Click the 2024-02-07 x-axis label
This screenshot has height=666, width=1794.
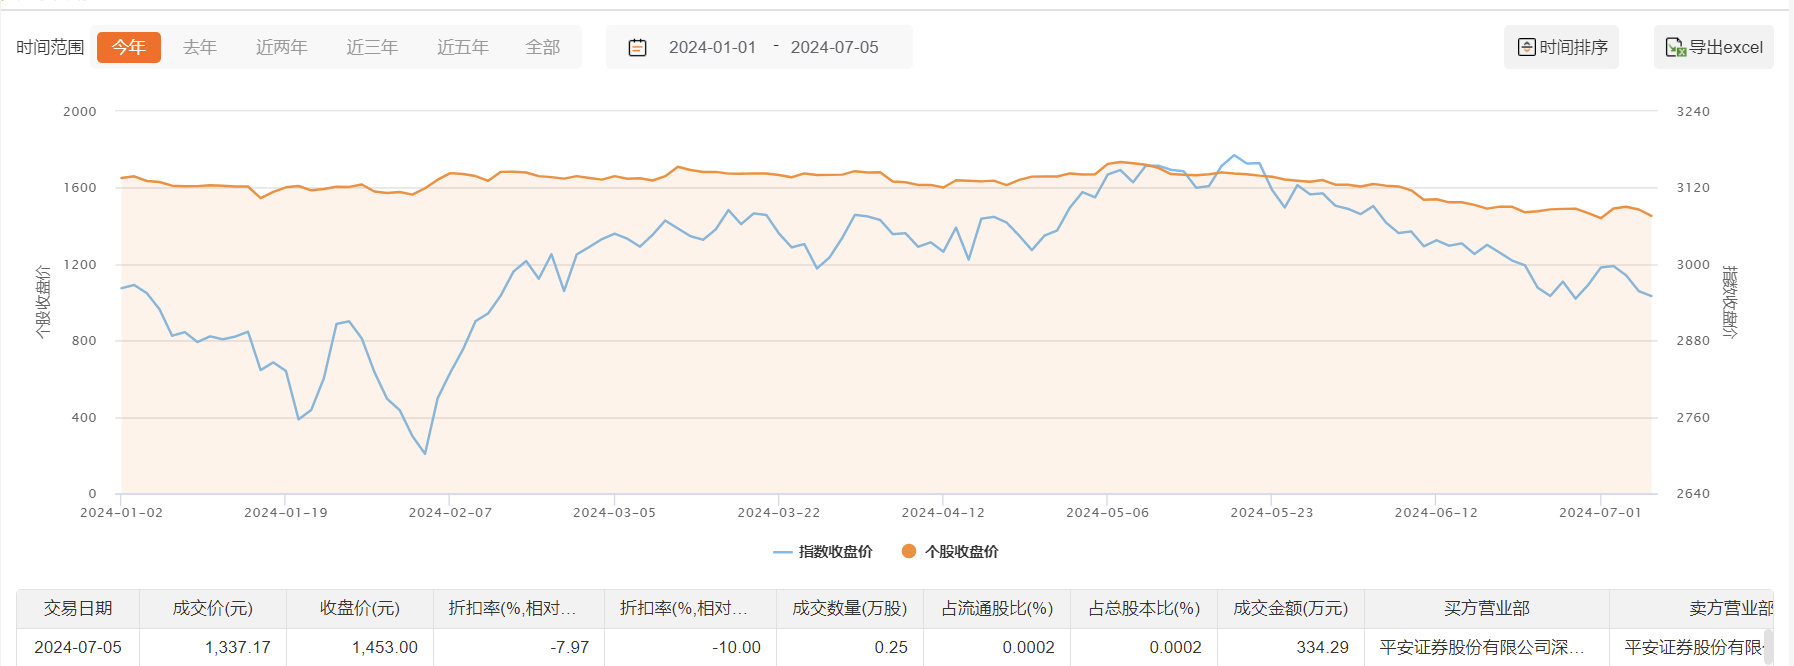[450, 512]
